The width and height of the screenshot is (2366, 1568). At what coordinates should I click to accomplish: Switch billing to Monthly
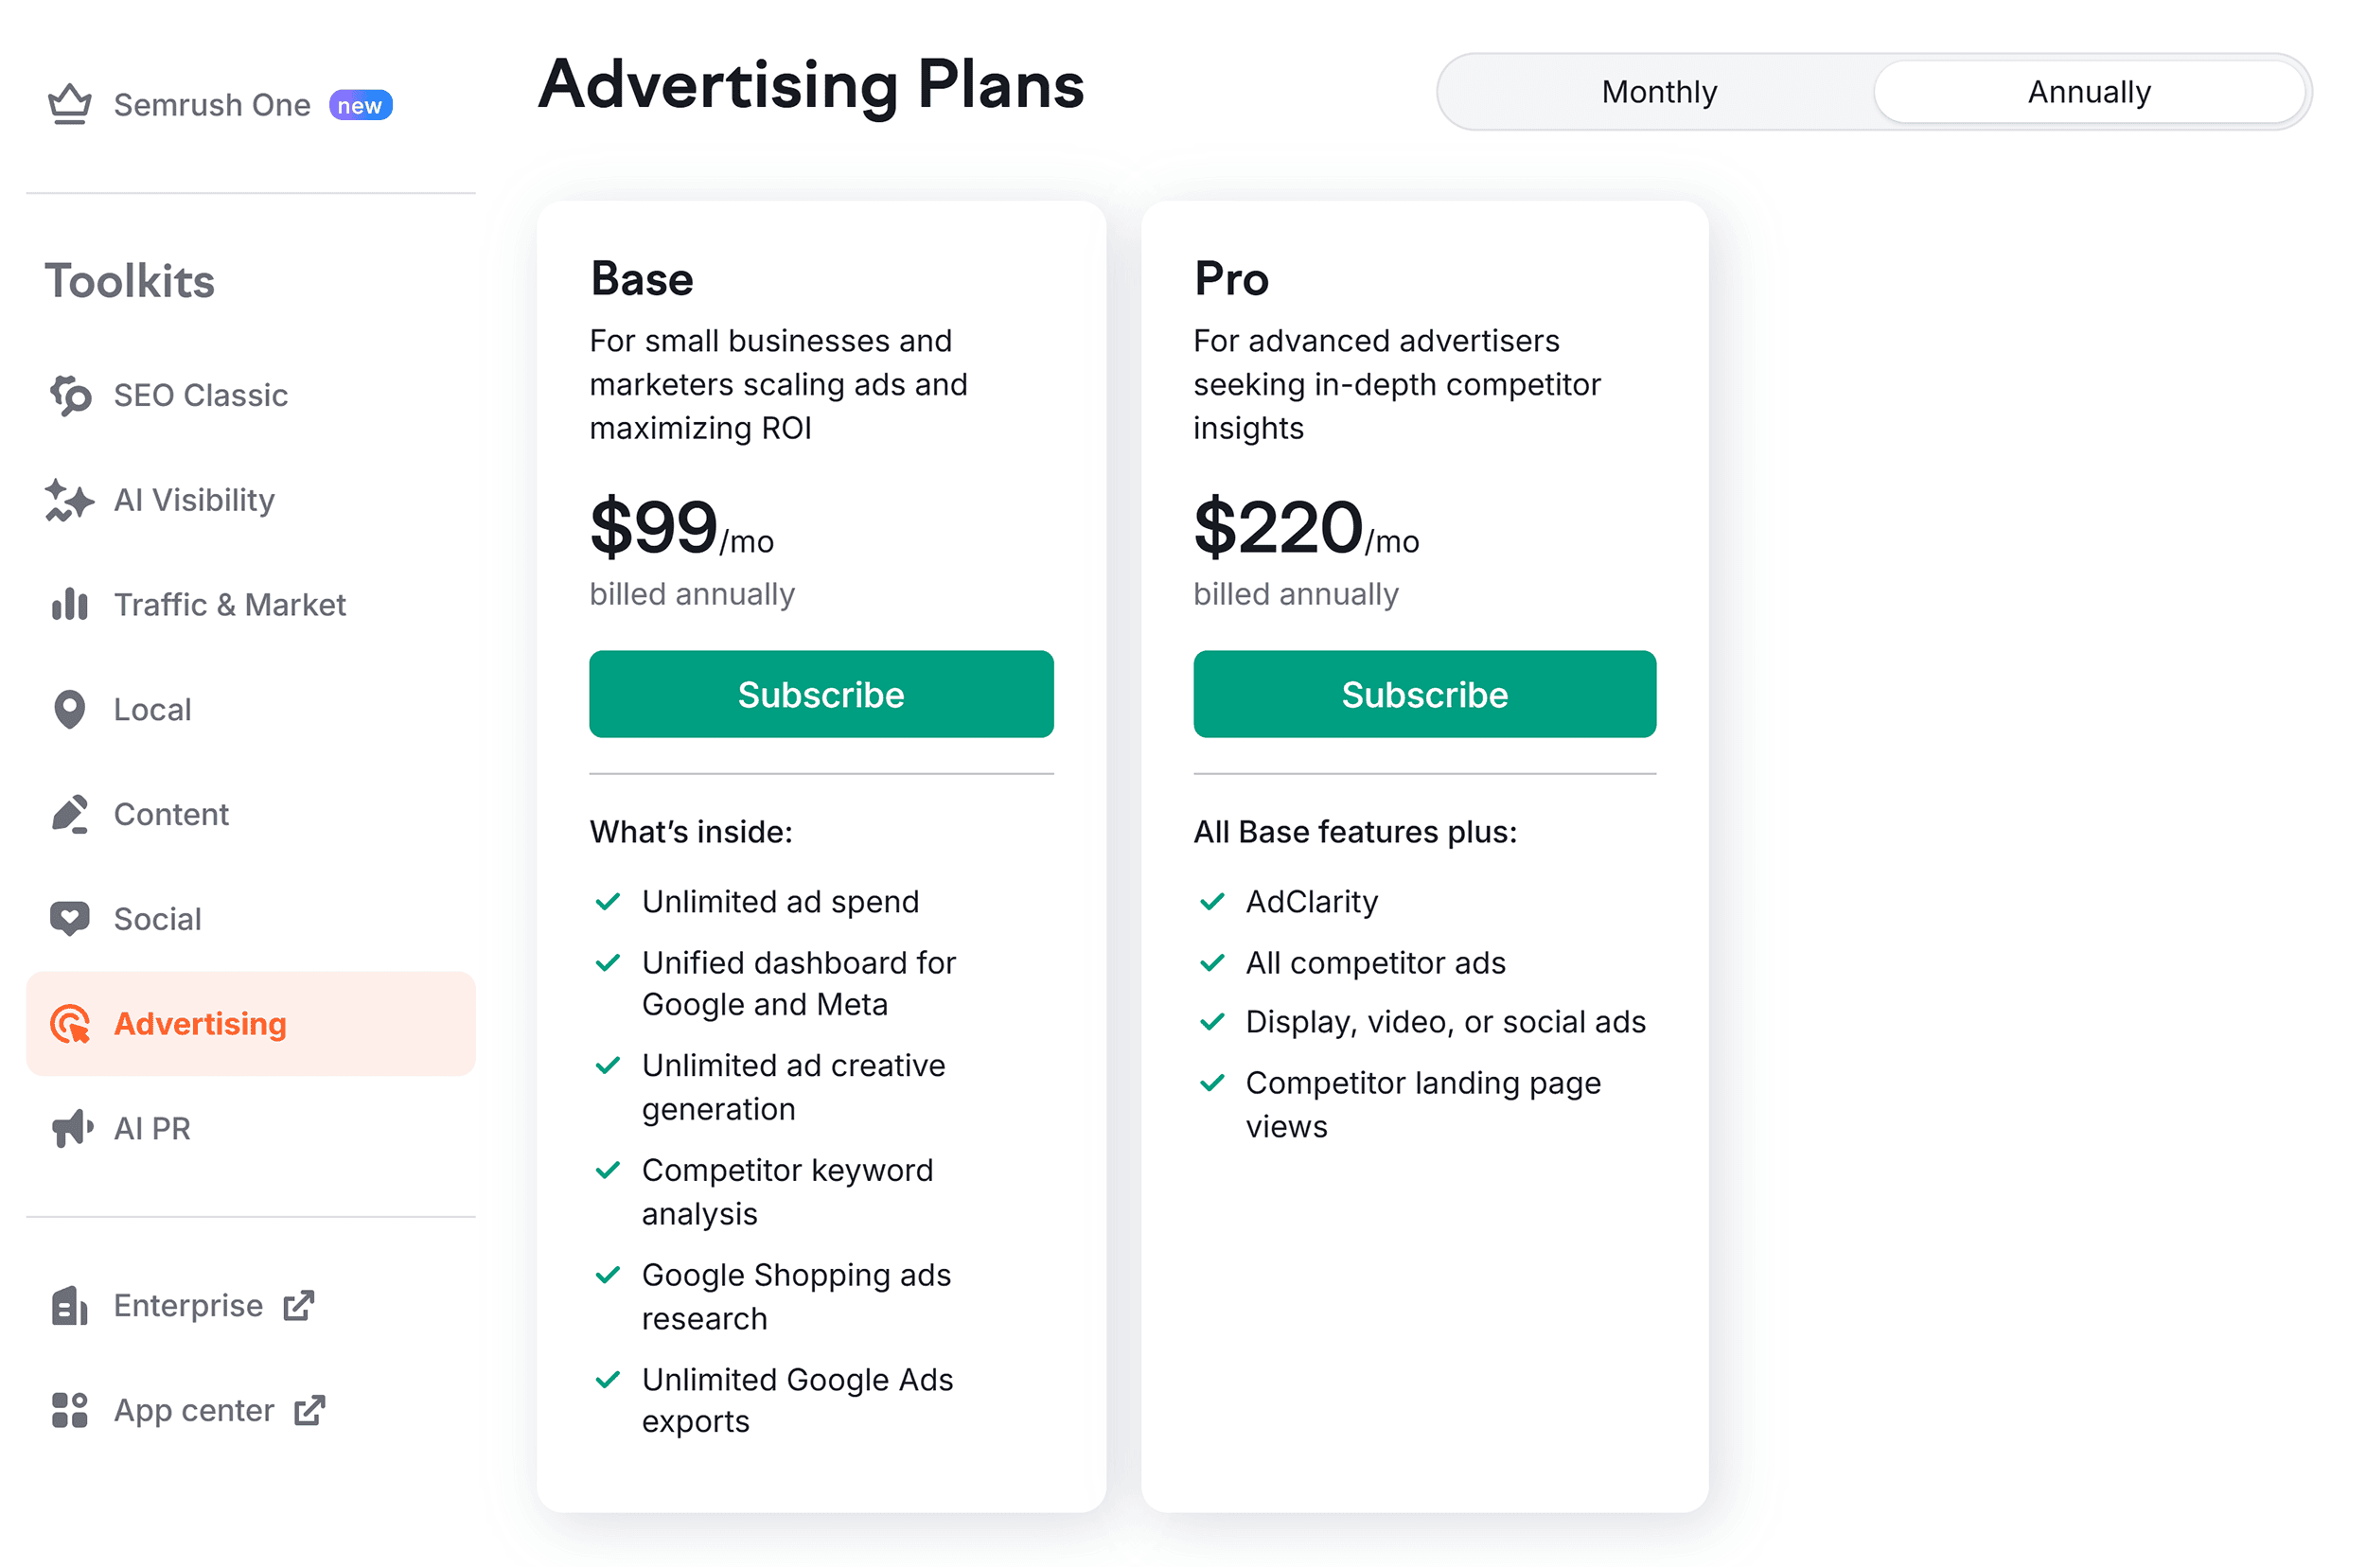point(1658,91)
